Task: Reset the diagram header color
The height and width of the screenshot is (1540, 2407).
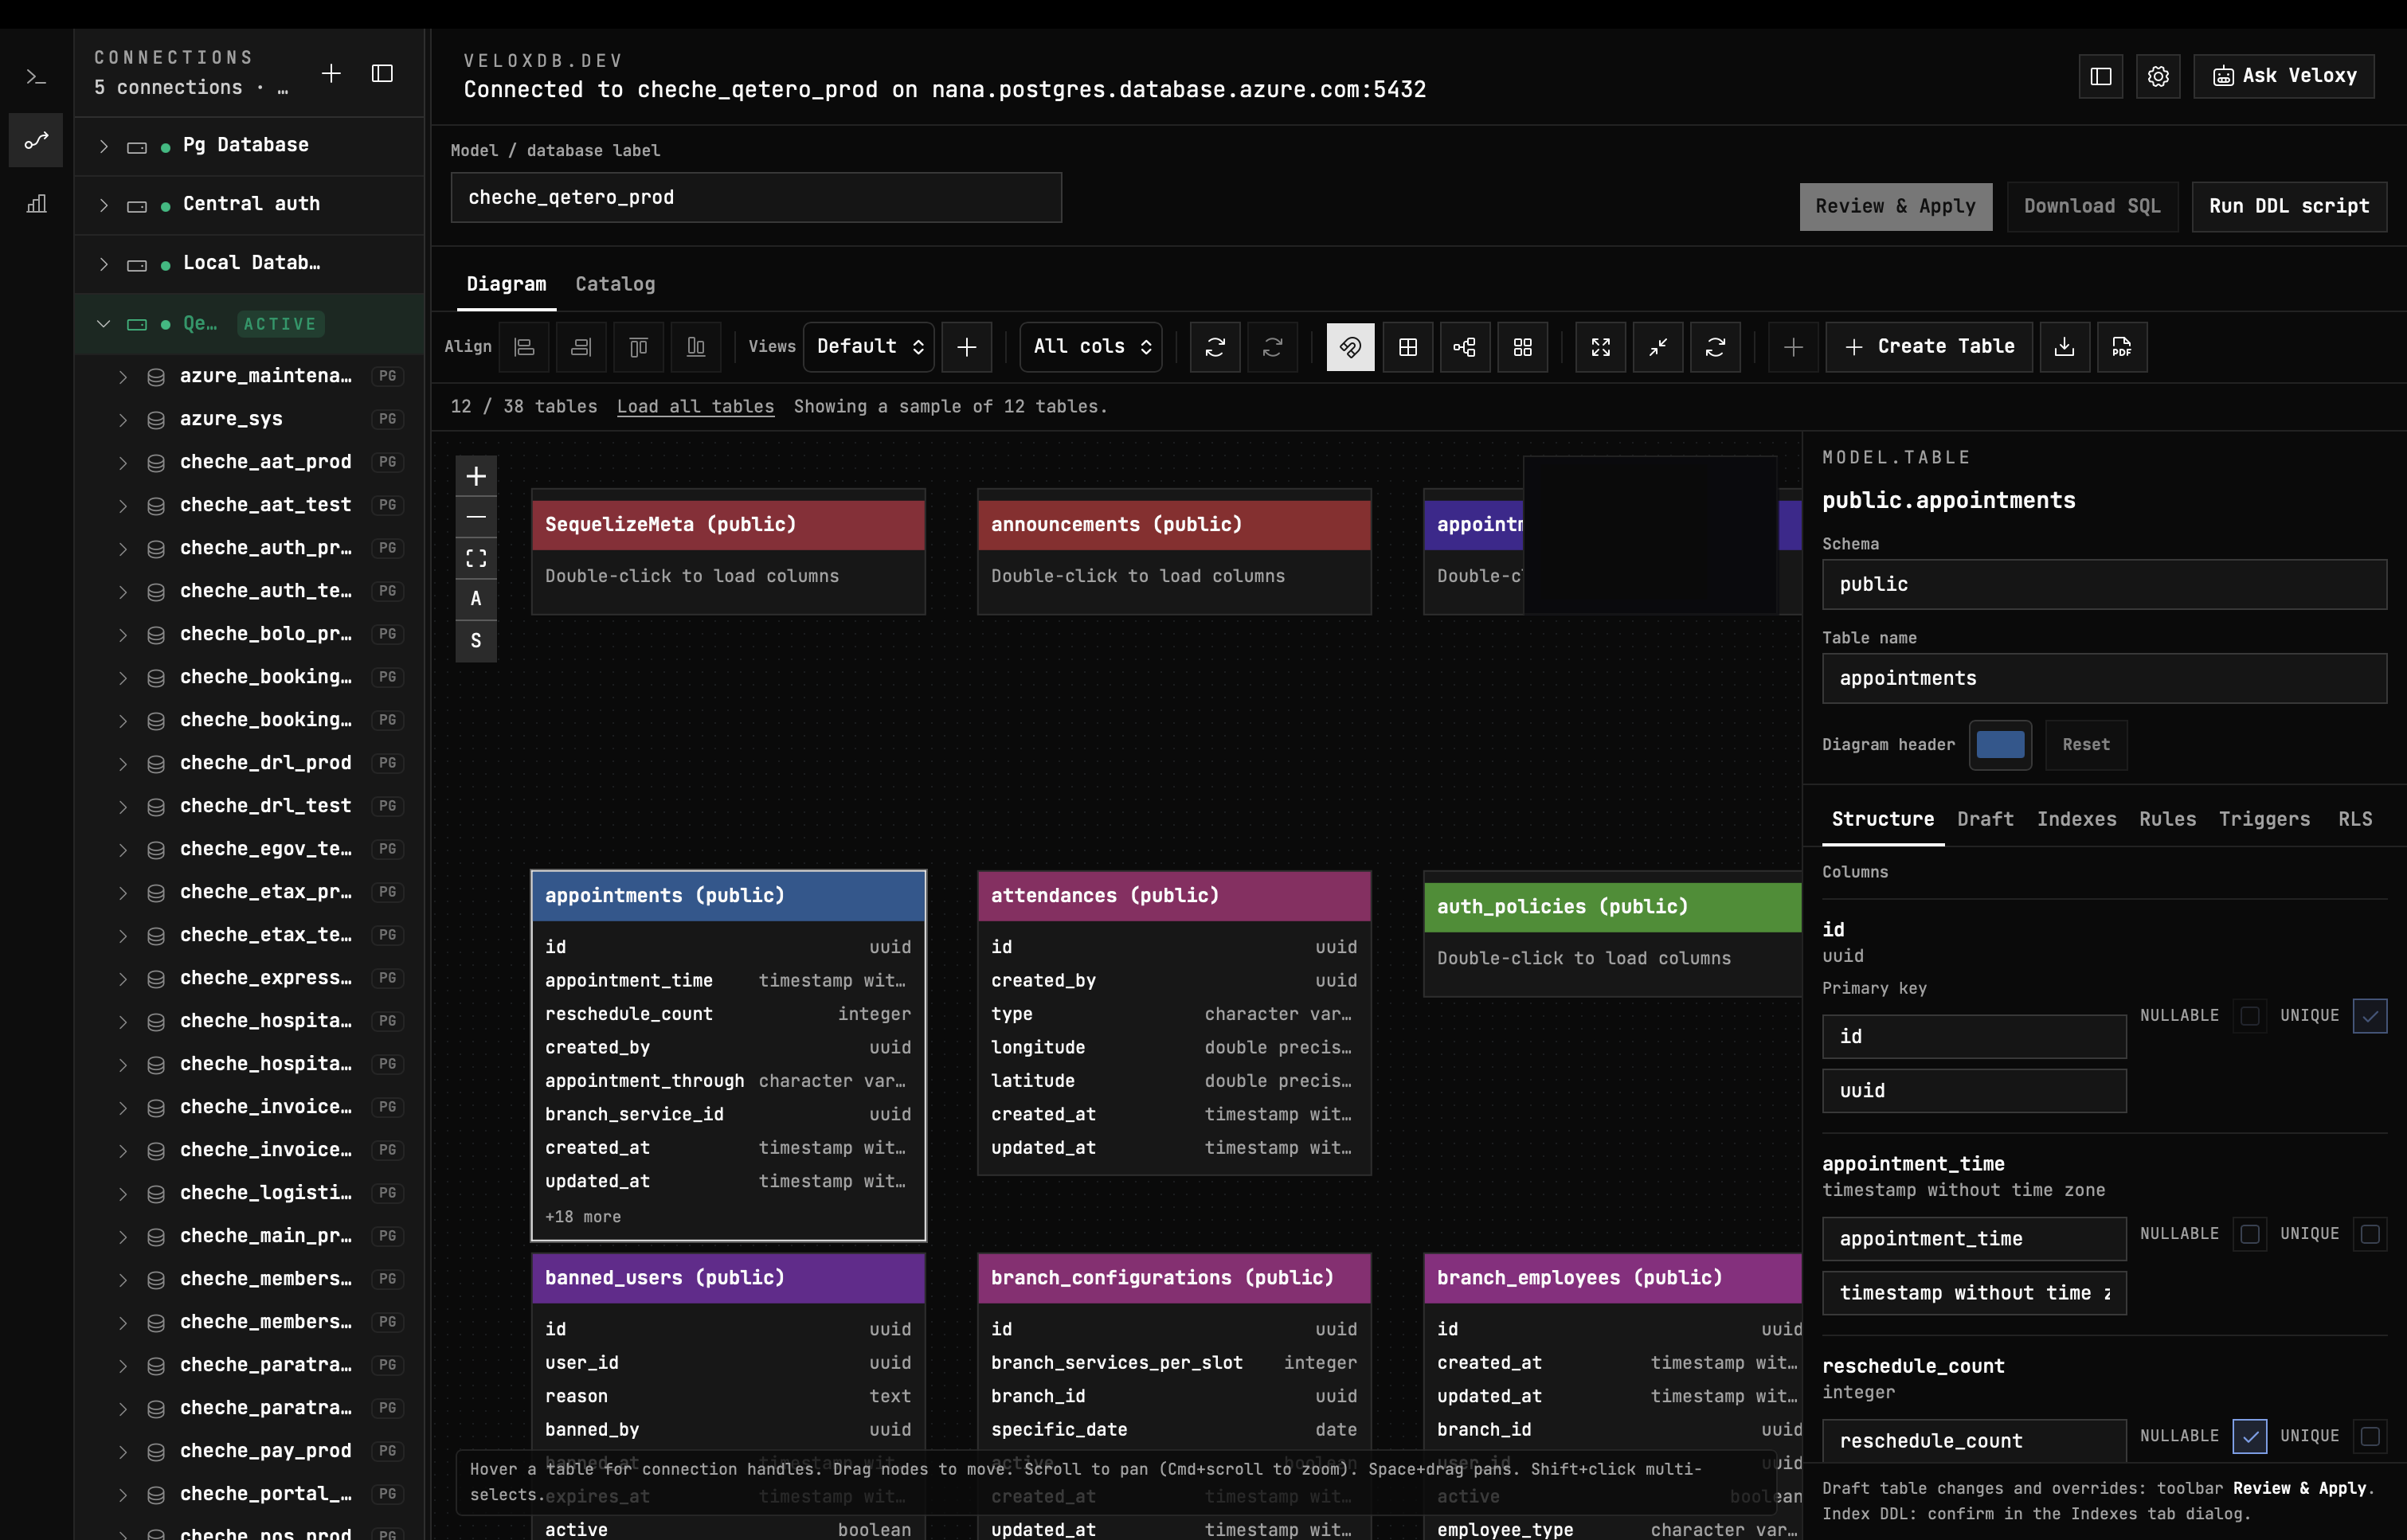Action: pos(2086,745)
